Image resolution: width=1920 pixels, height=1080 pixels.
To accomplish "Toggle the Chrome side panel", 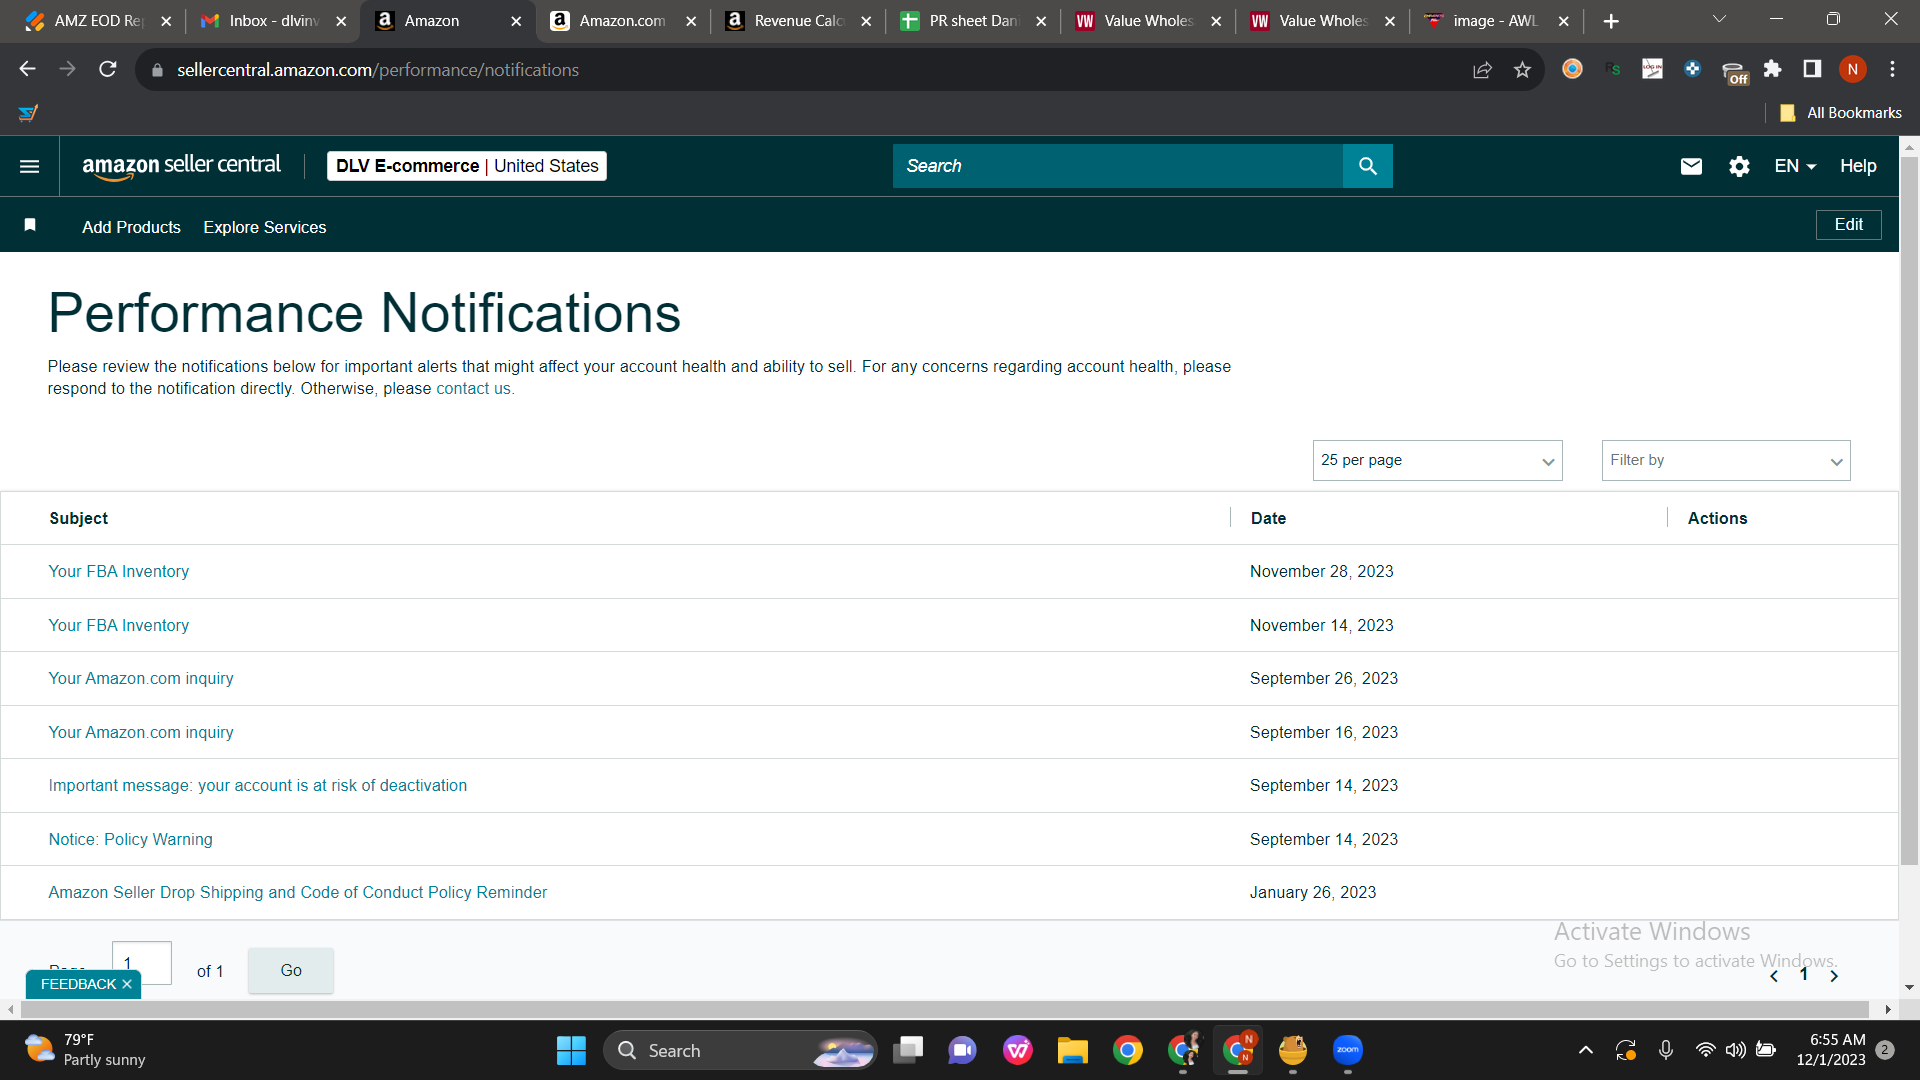I will pos(1812,69).
